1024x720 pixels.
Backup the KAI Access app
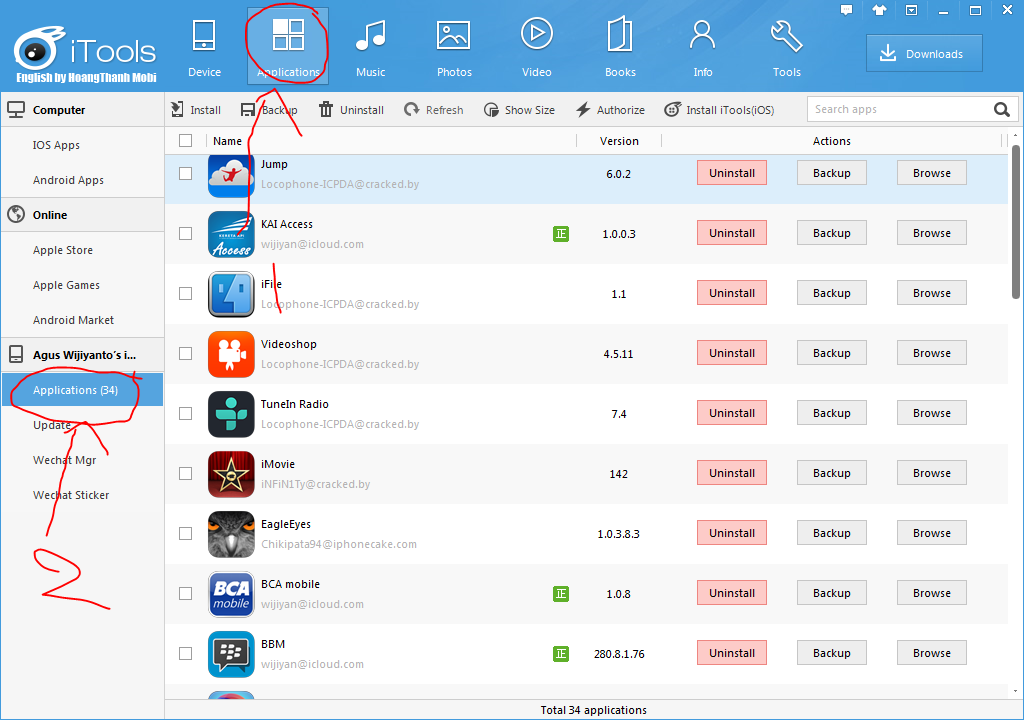831,233
